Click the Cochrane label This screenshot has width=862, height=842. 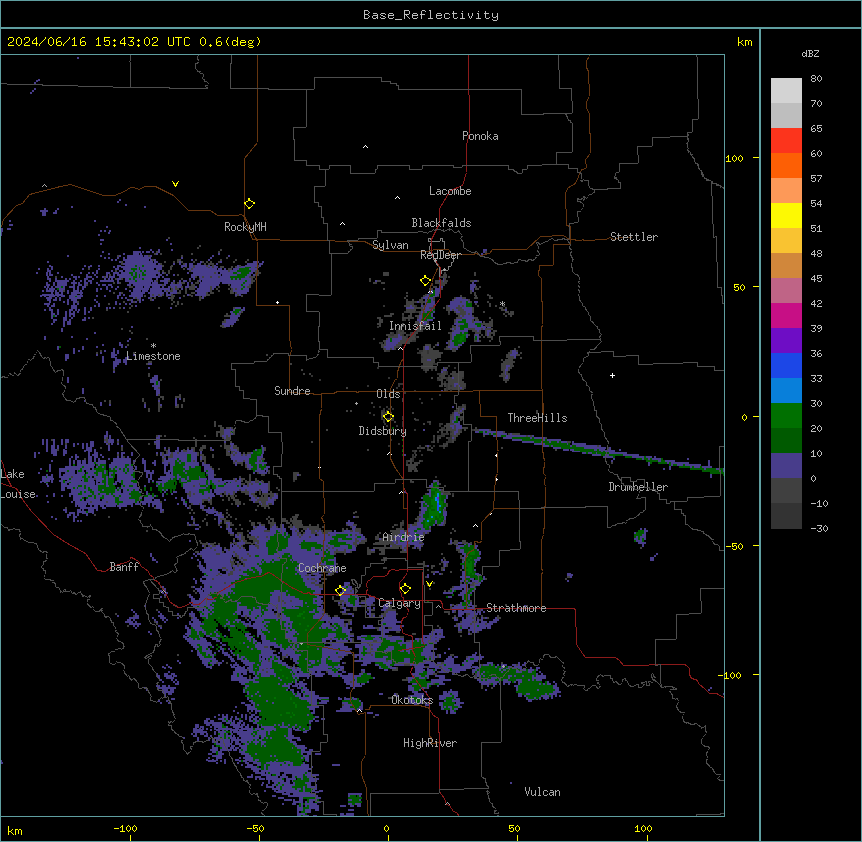322,568
